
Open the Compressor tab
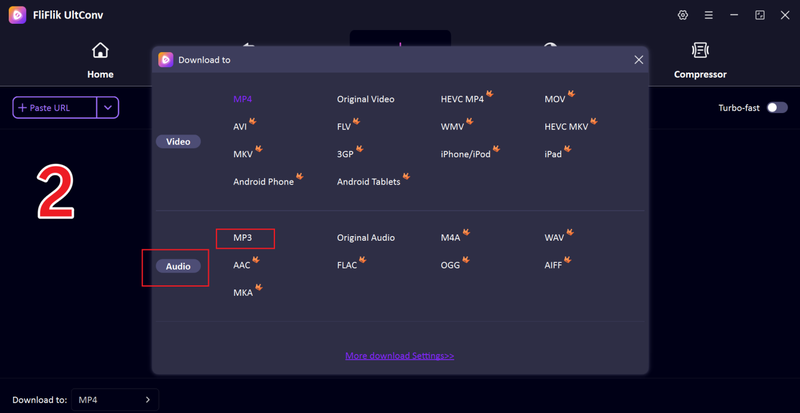click(x=700, y=60)
